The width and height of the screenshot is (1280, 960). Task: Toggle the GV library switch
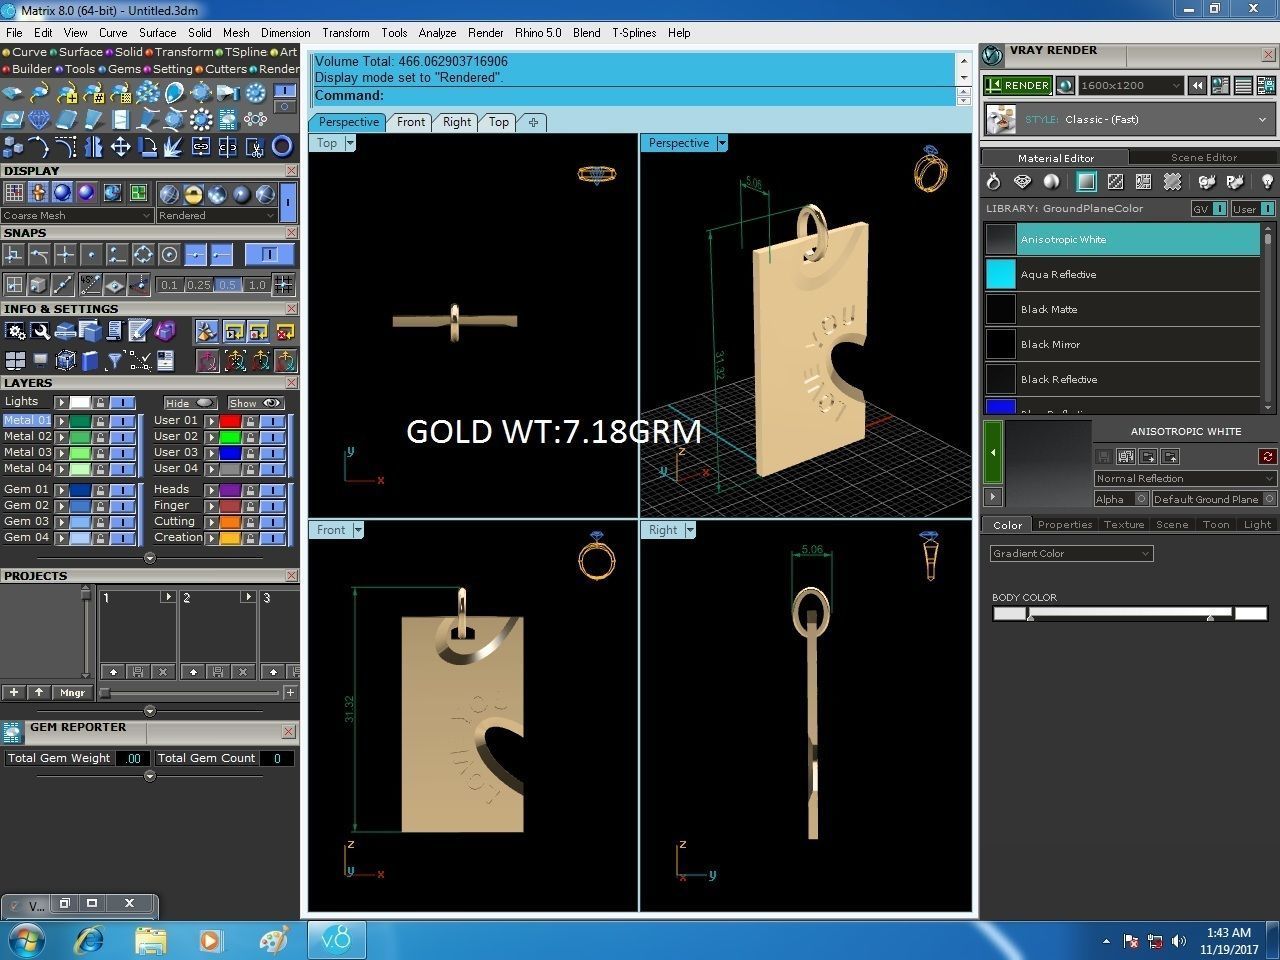click(1210, 209)
